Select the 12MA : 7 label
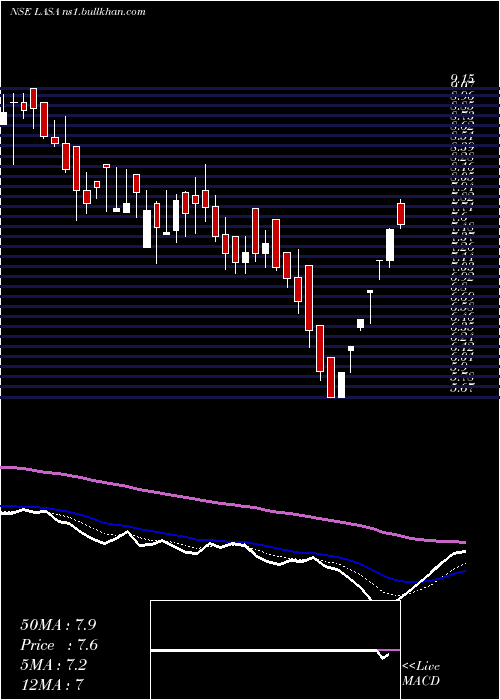The width and height of the screenshot is (500, 700). 52,685
